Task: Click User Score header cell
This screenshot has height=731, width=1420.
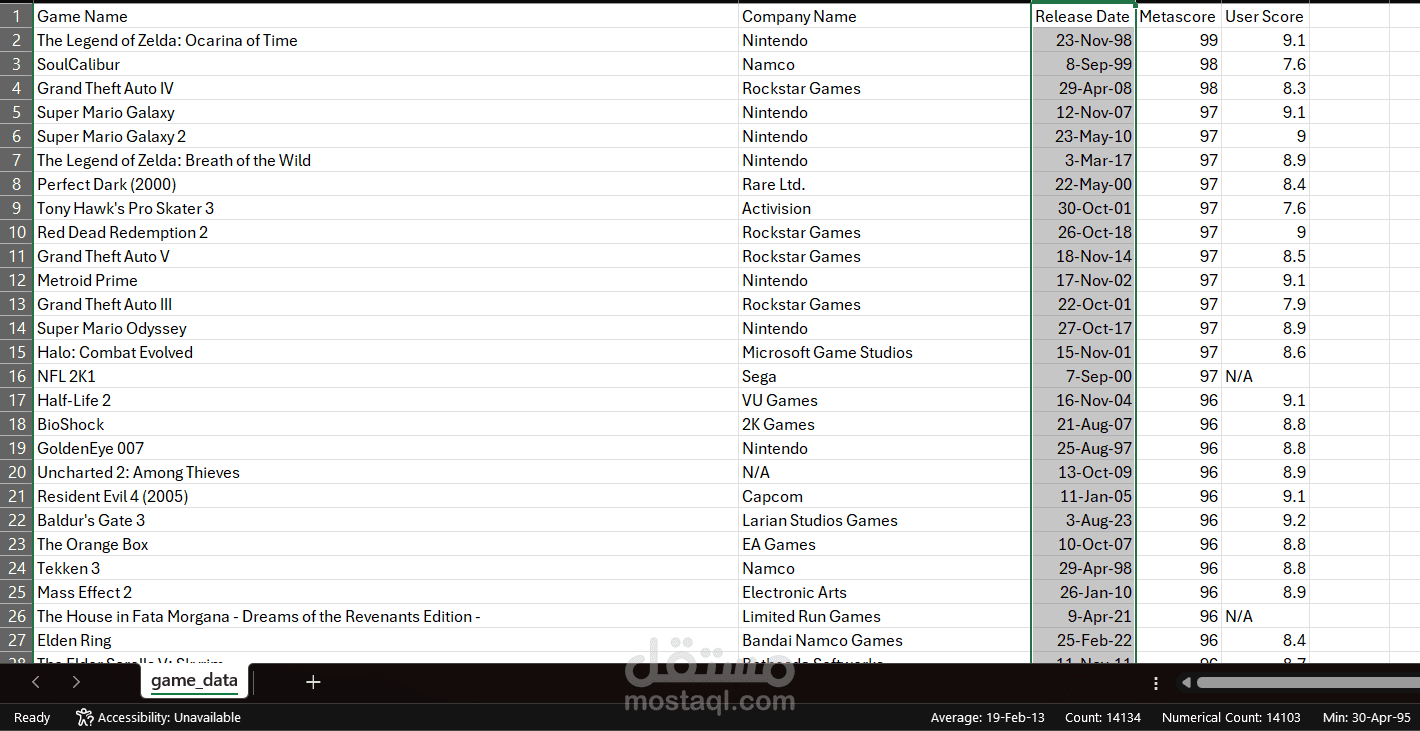Action: point(1265,16)
